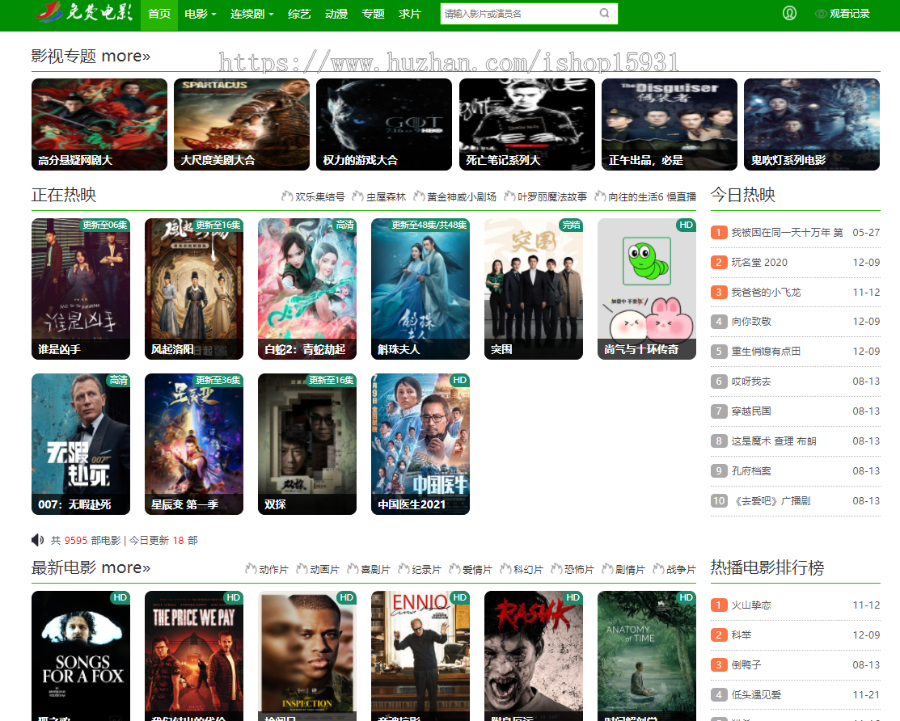Image resolution: width=900 pixels, height=721 pixels.
Task: Expand the 电影 dropdown menu
Action: [200, 14]
